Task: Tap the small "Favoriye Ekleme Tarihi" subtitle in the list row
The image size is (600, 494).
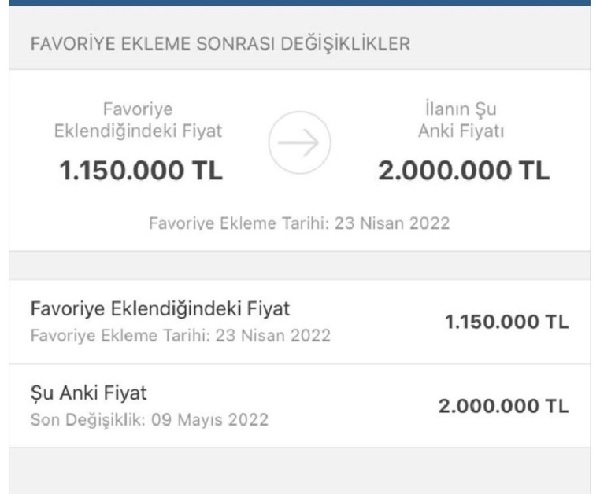Action: click(175, 333)
